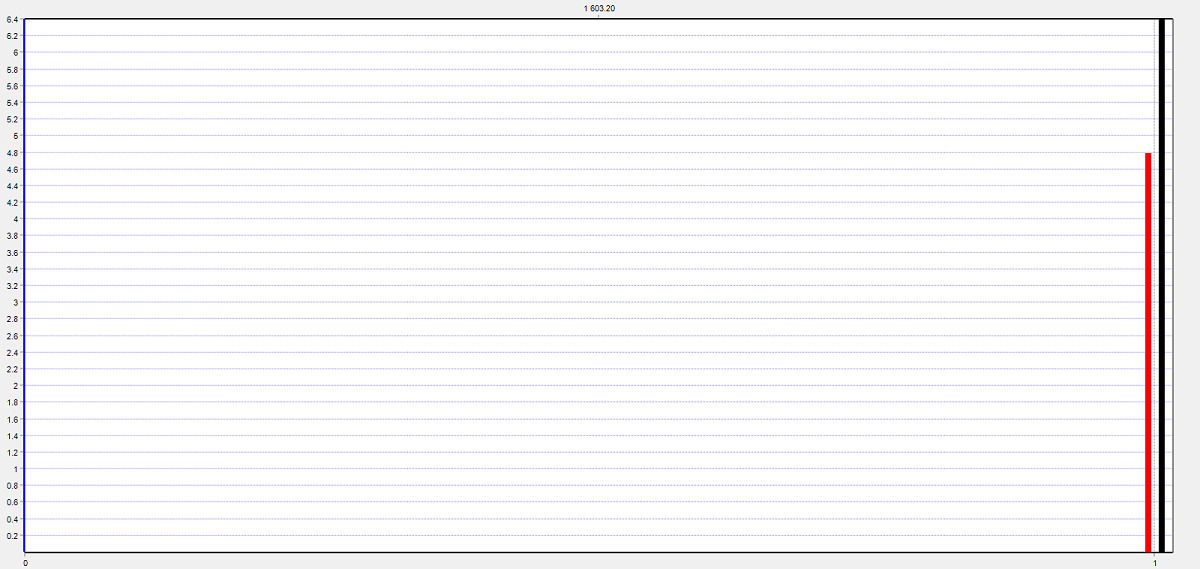Click the 5.8 value on the vertical axis
Image resolution: width=1200 pixels, height=569 pixels.
(x=12, y=69)
